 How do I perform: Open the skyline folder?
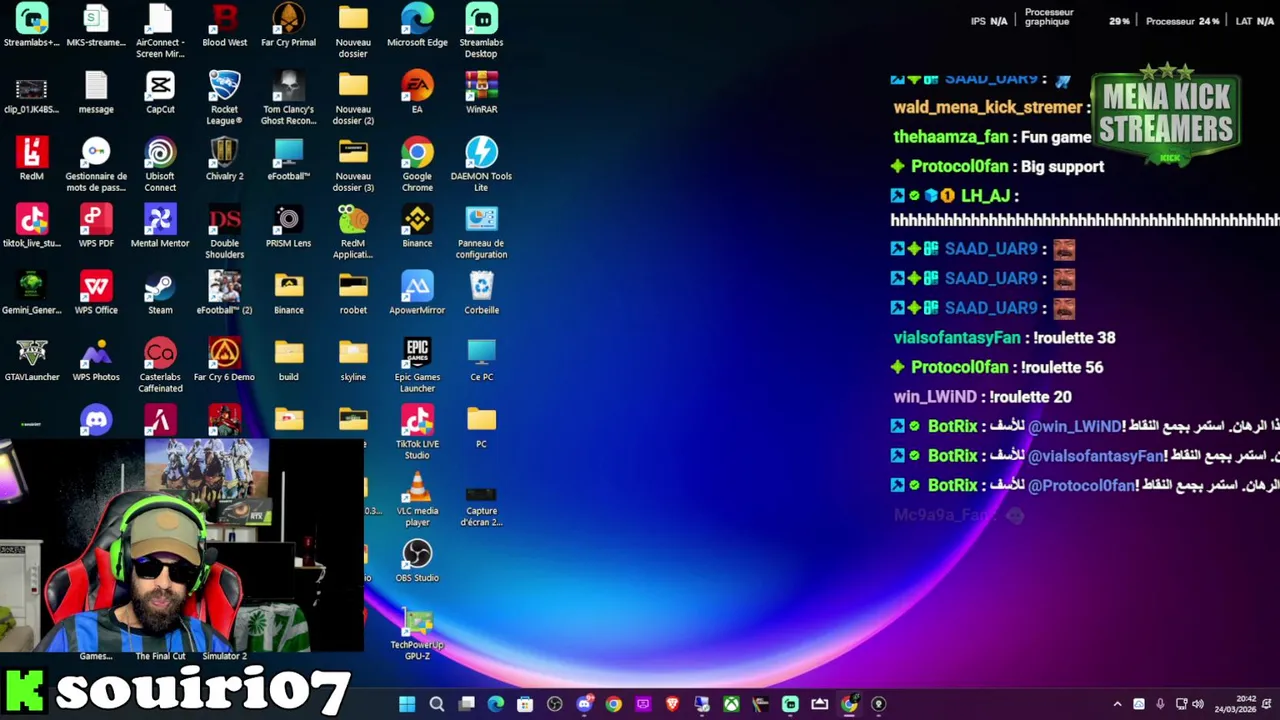click(352, 361)
